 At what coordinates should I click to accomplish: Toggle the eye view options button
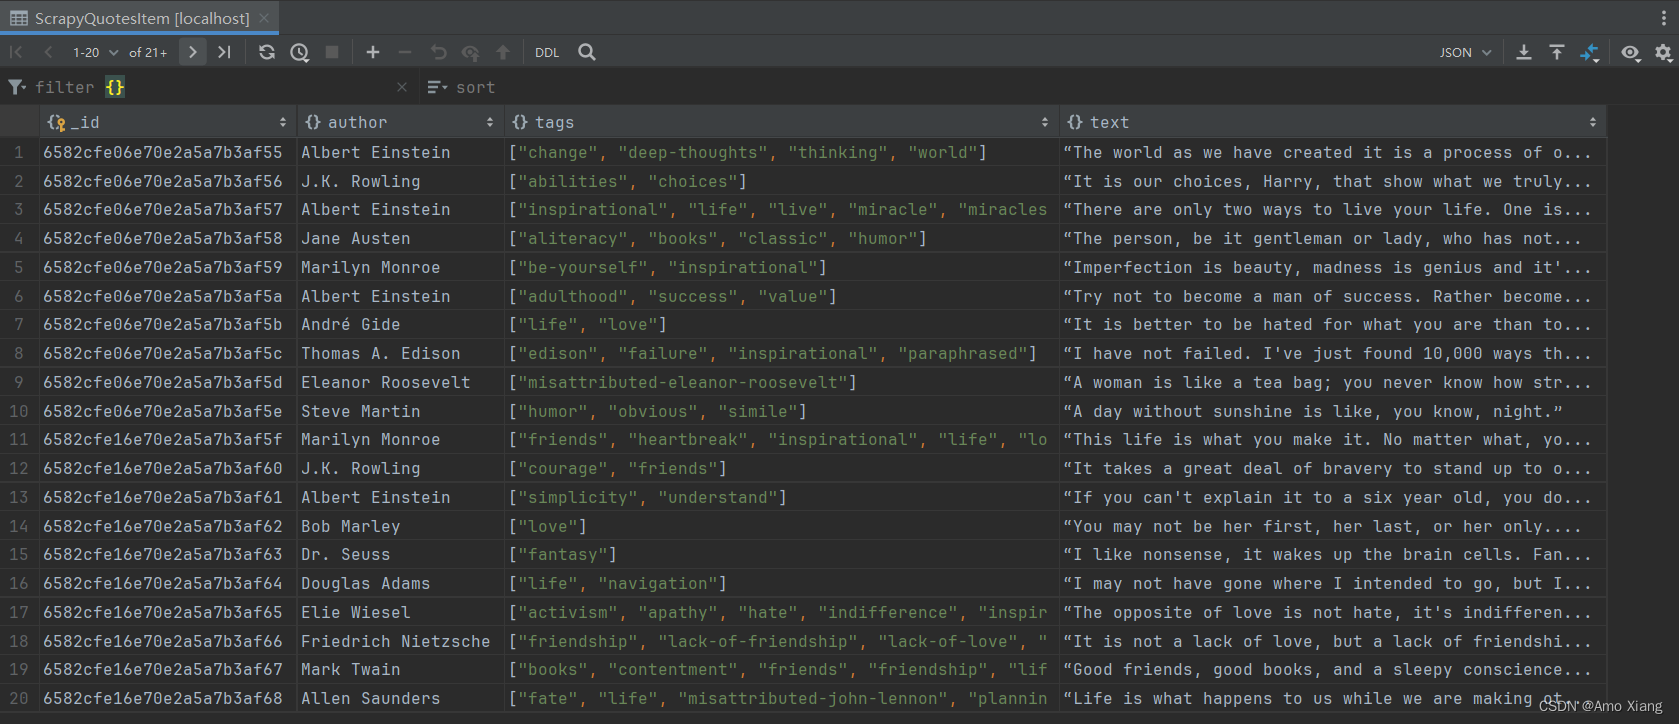point(1631,52)
